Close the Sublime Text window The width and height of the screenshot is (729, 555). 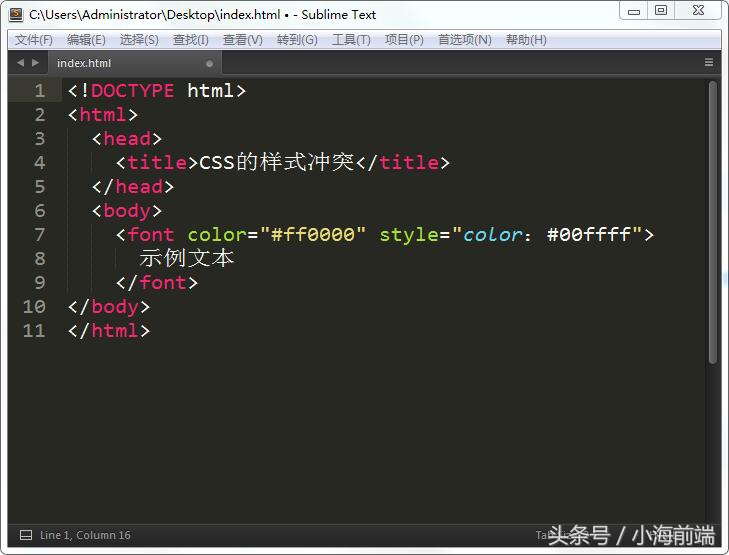point(698,11)
